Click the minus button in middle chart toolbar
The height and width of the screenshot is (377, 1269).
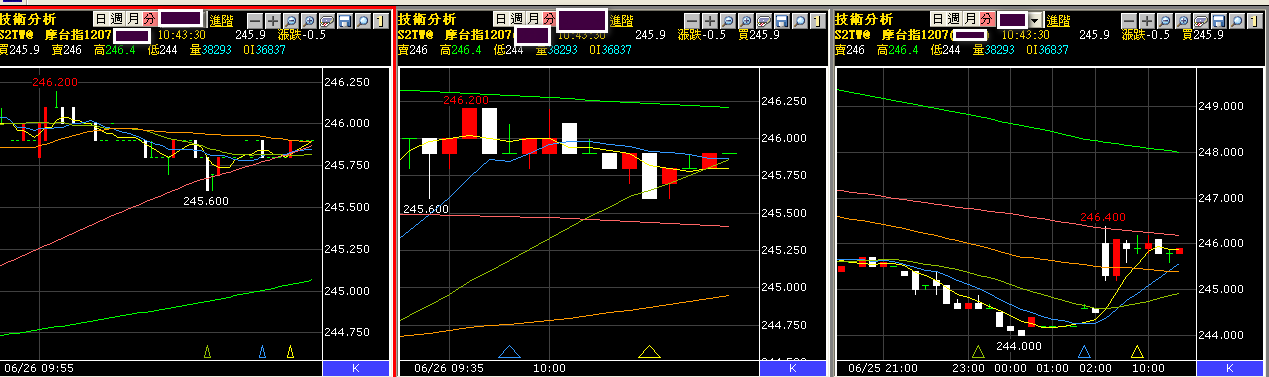[693, 20]
